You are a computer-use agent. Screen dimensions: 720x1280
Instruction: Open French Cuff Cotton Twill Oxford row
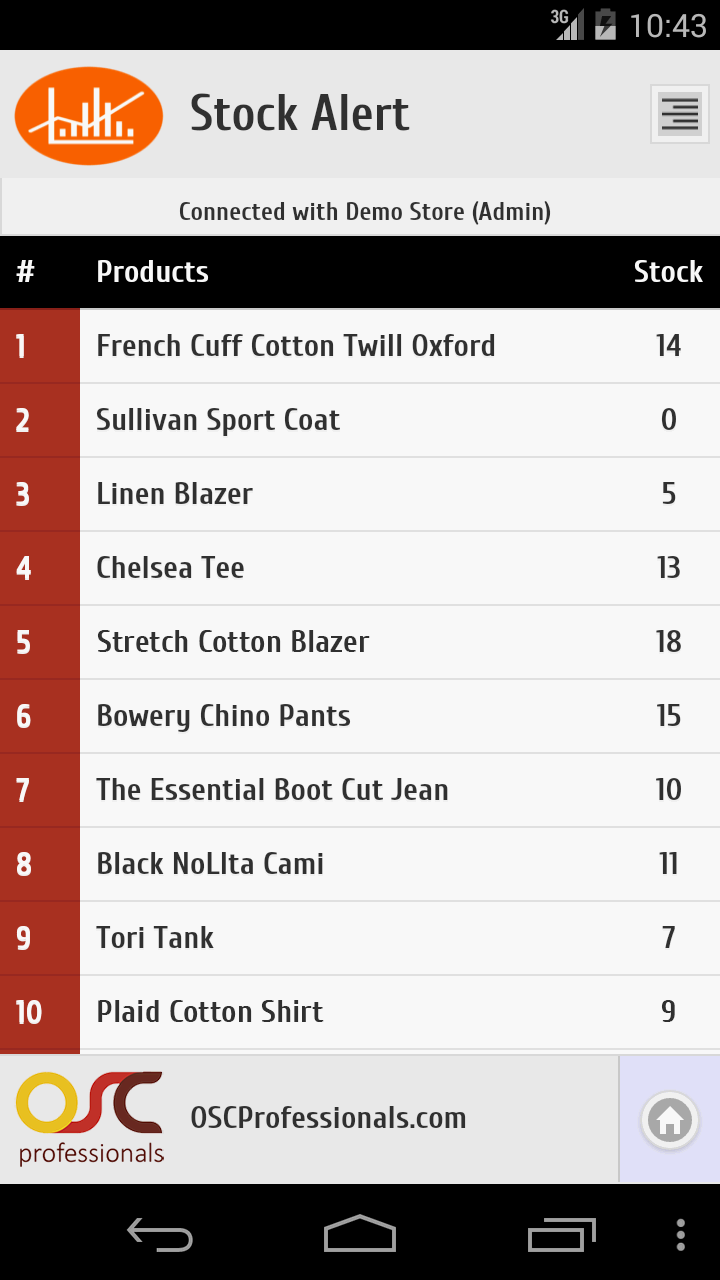[x=360, y=346]
